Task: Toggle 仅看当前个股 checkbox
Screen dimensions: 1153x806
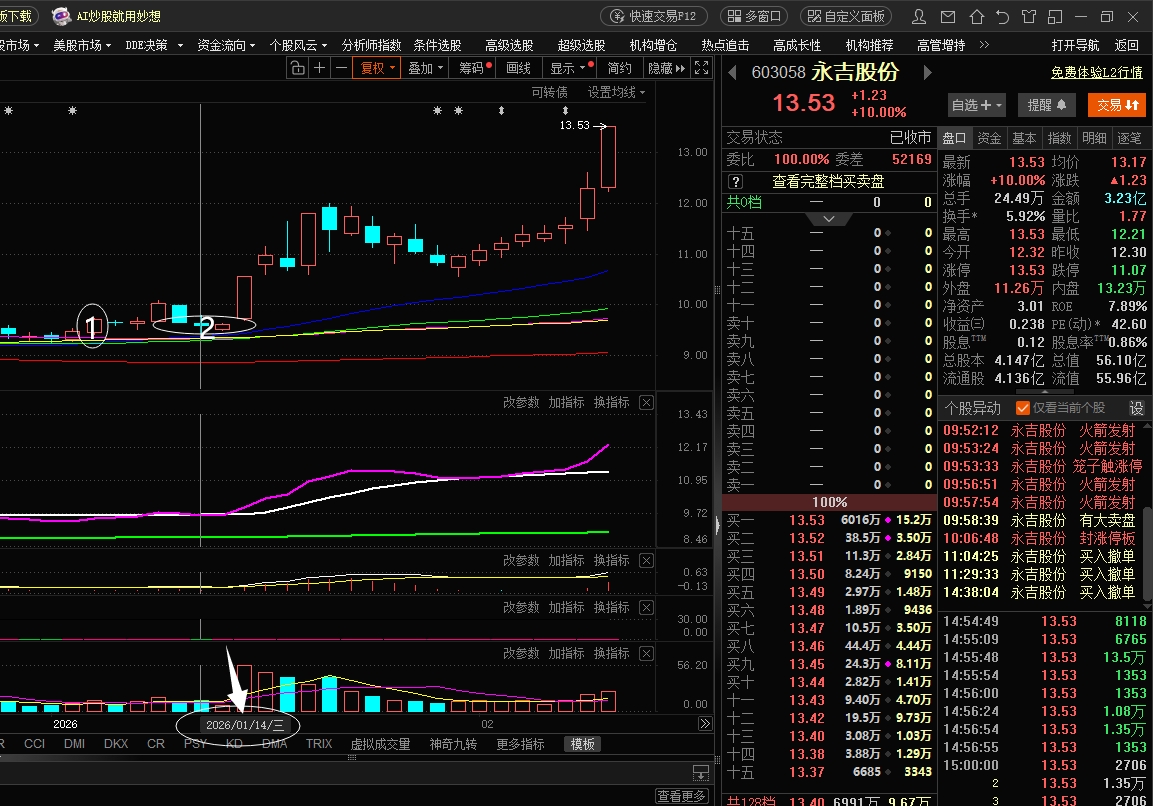Action: coord(1023,408)
